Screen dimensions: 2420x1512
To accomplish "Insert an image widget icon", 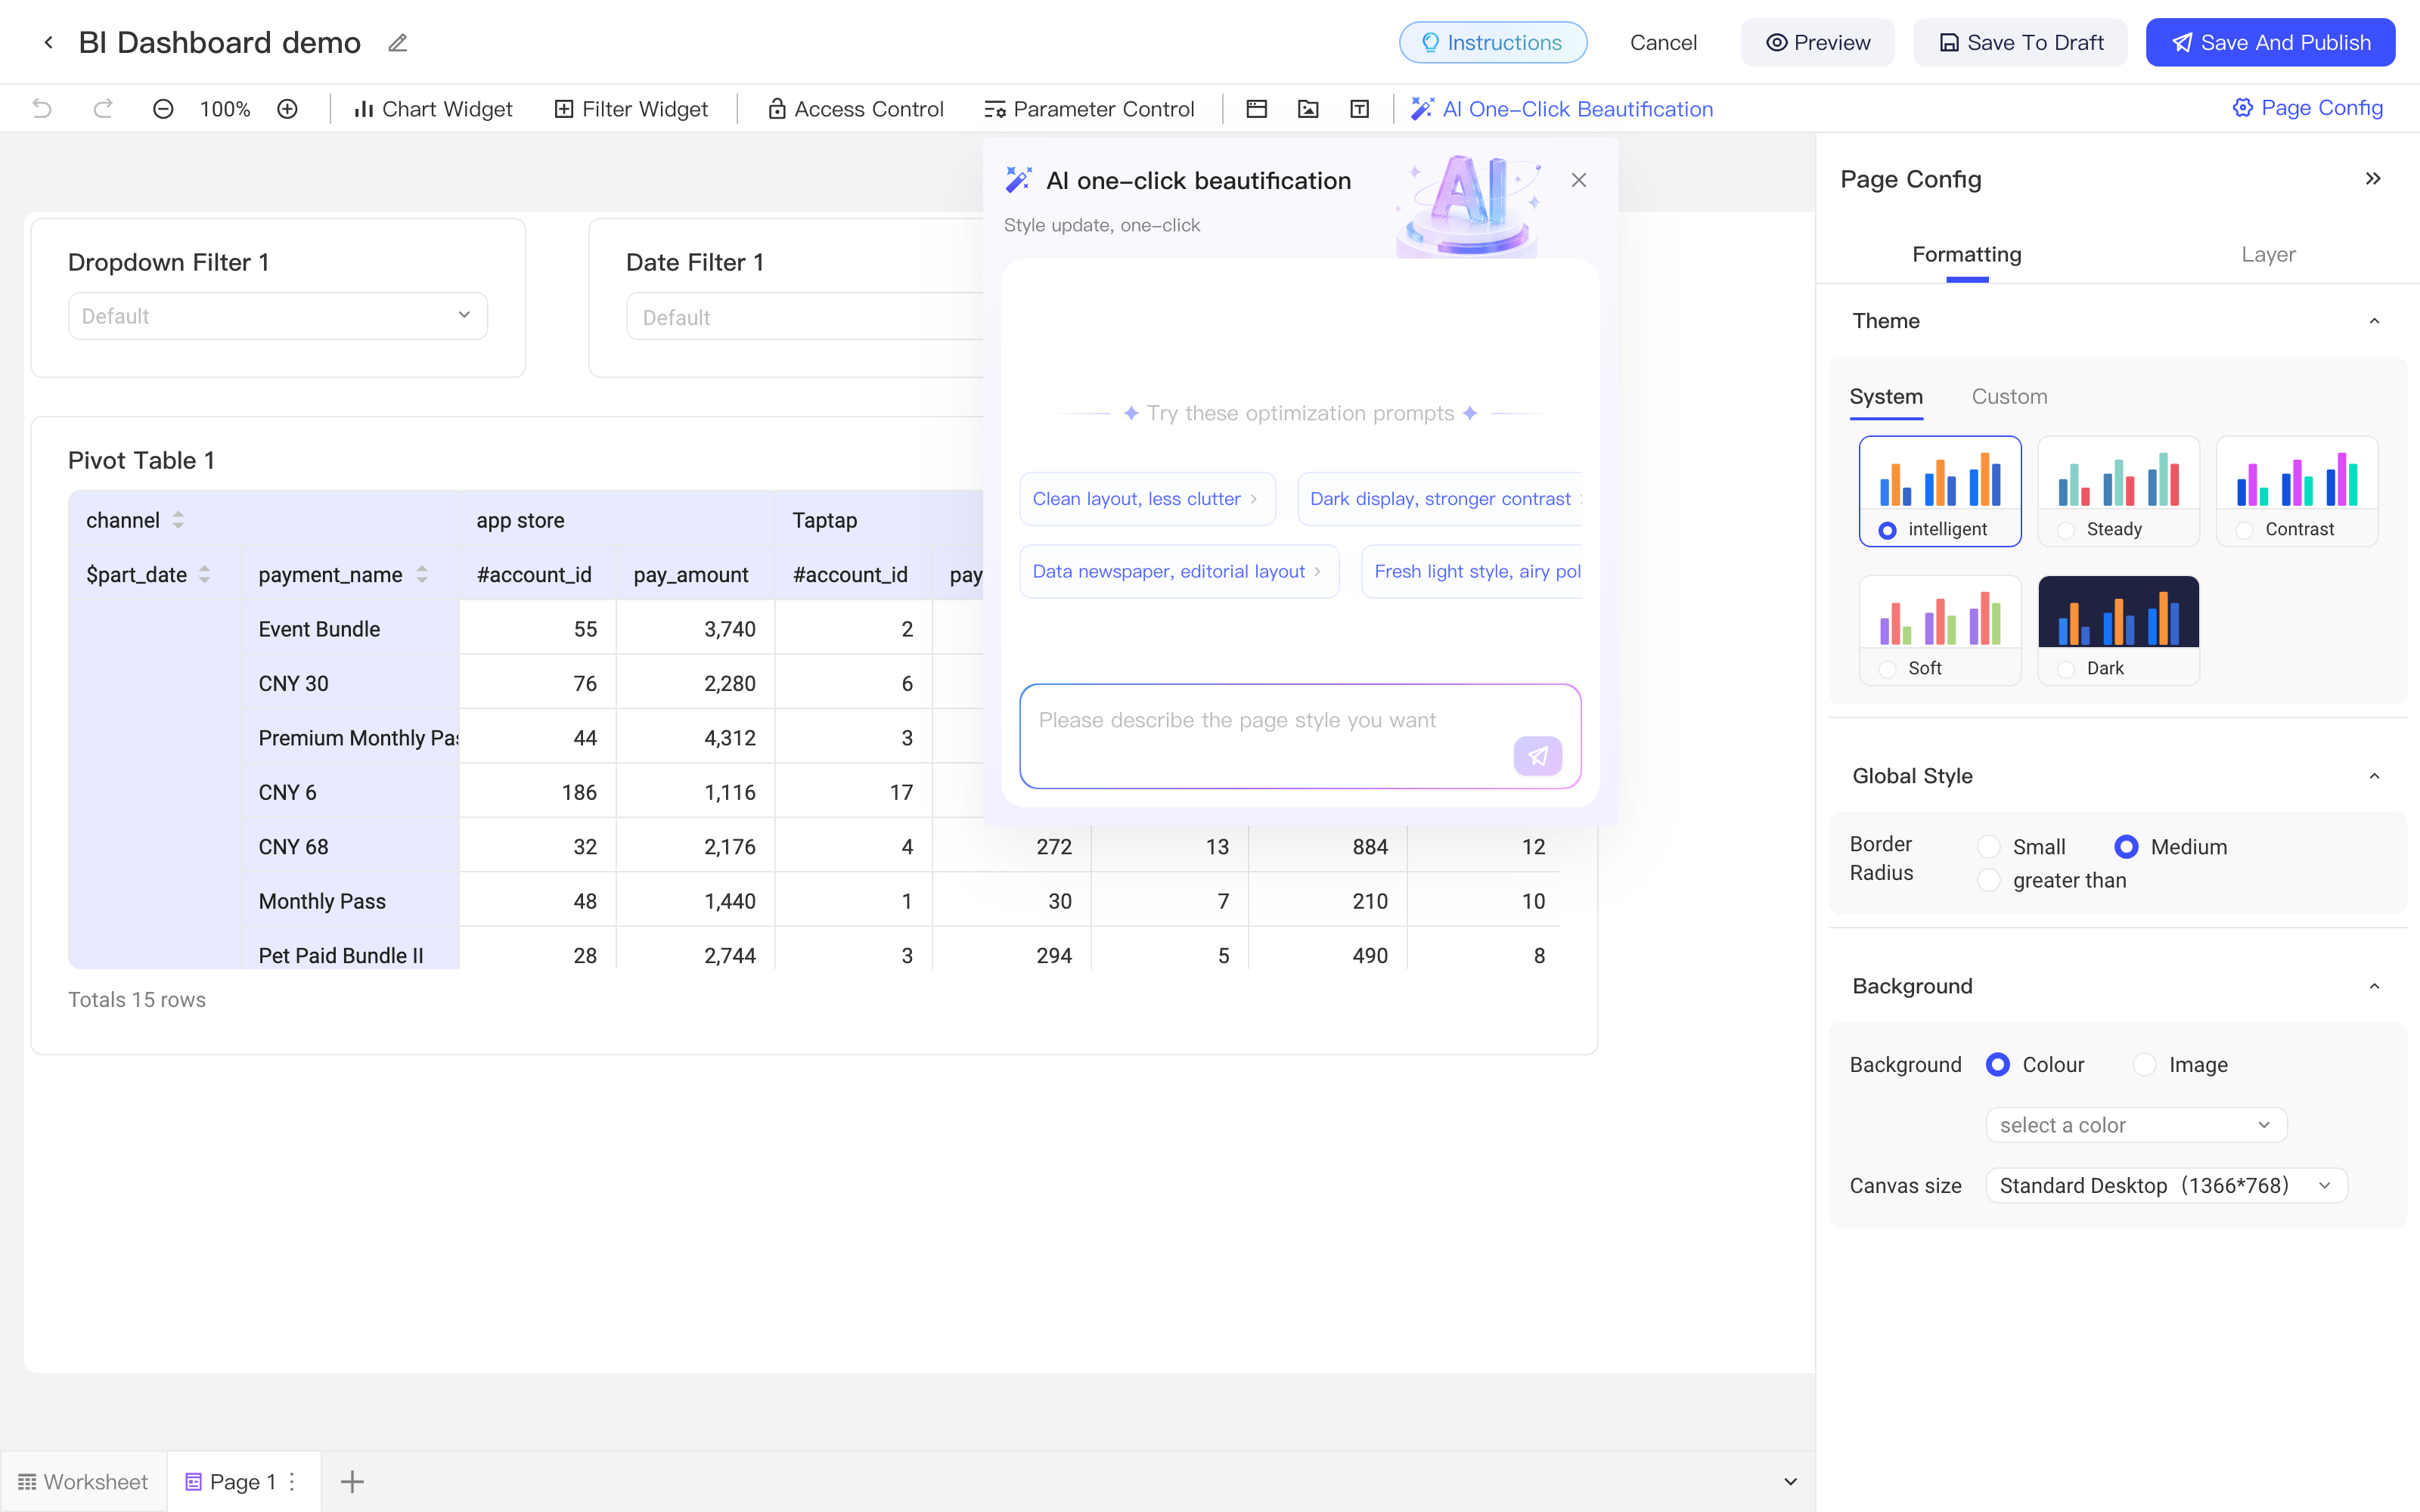I will tap(1308, 108).
